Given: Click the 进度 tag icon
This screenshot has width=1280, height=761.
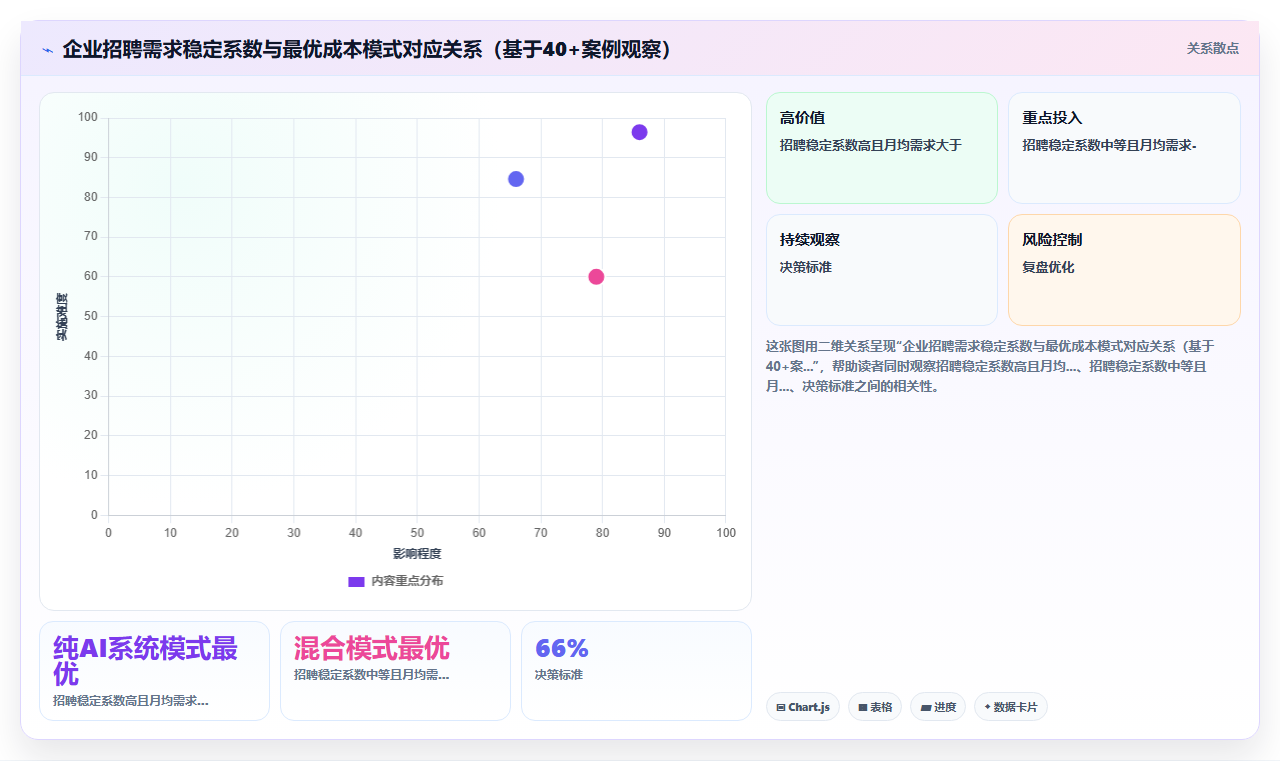Looking at the screenshot, I should (x=926, y=707).
